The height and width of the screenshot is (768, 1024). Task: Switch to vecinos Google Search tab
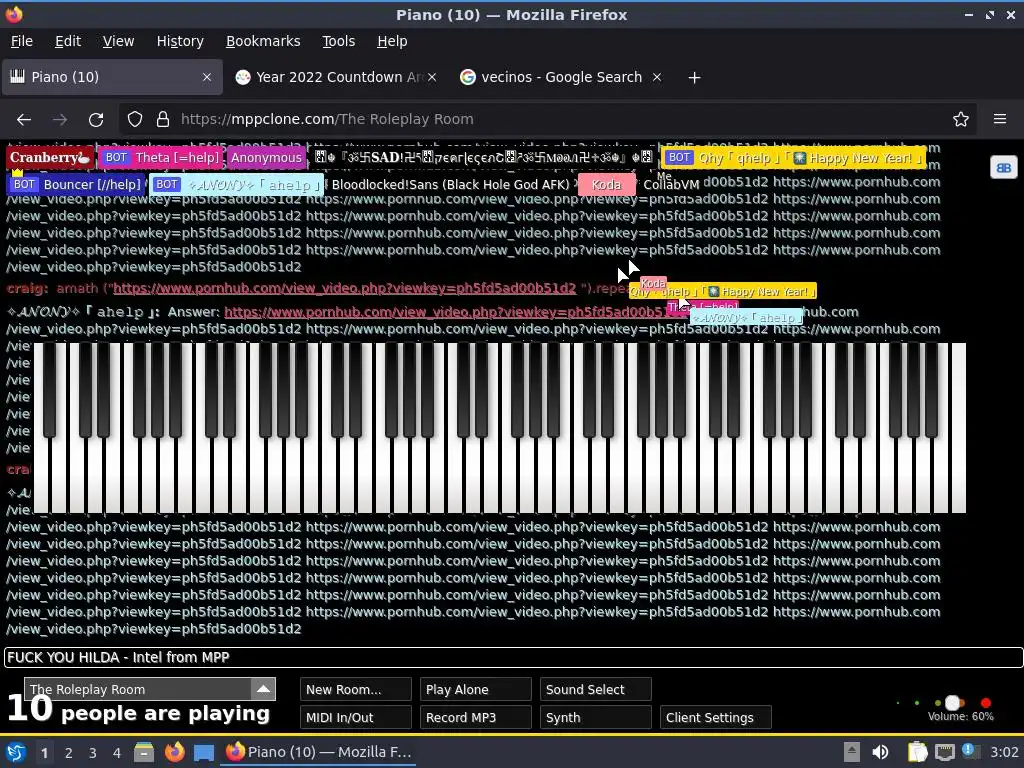coord(560,77)
